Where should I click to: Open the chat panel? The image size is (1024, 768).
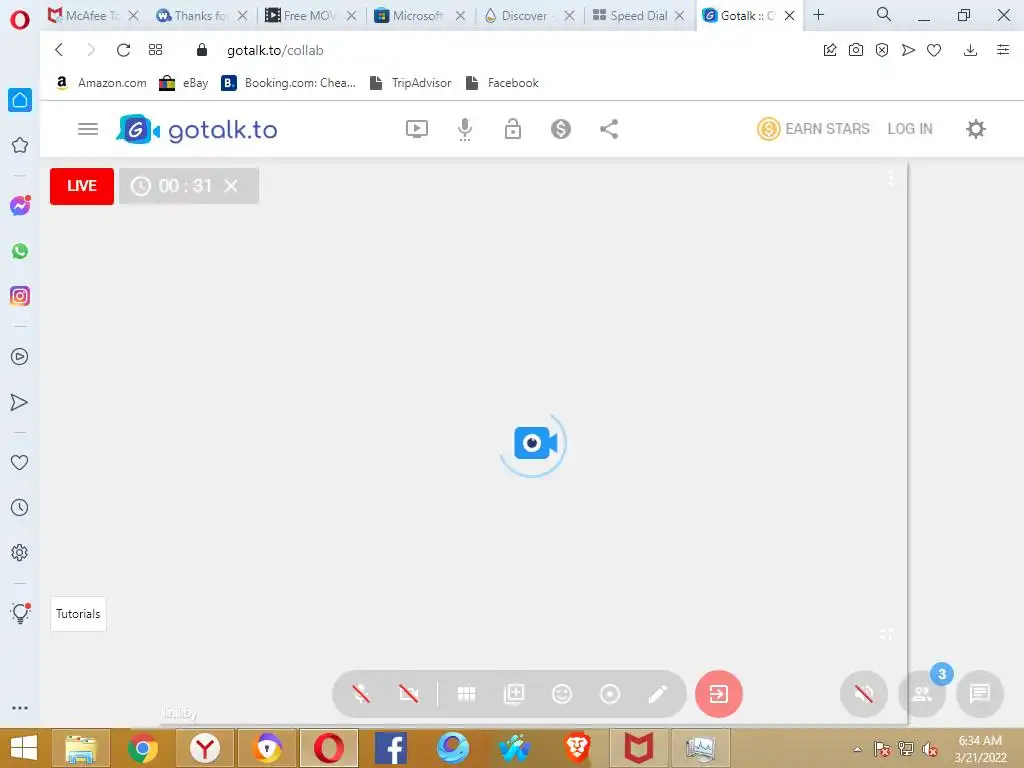coord(980,694)
